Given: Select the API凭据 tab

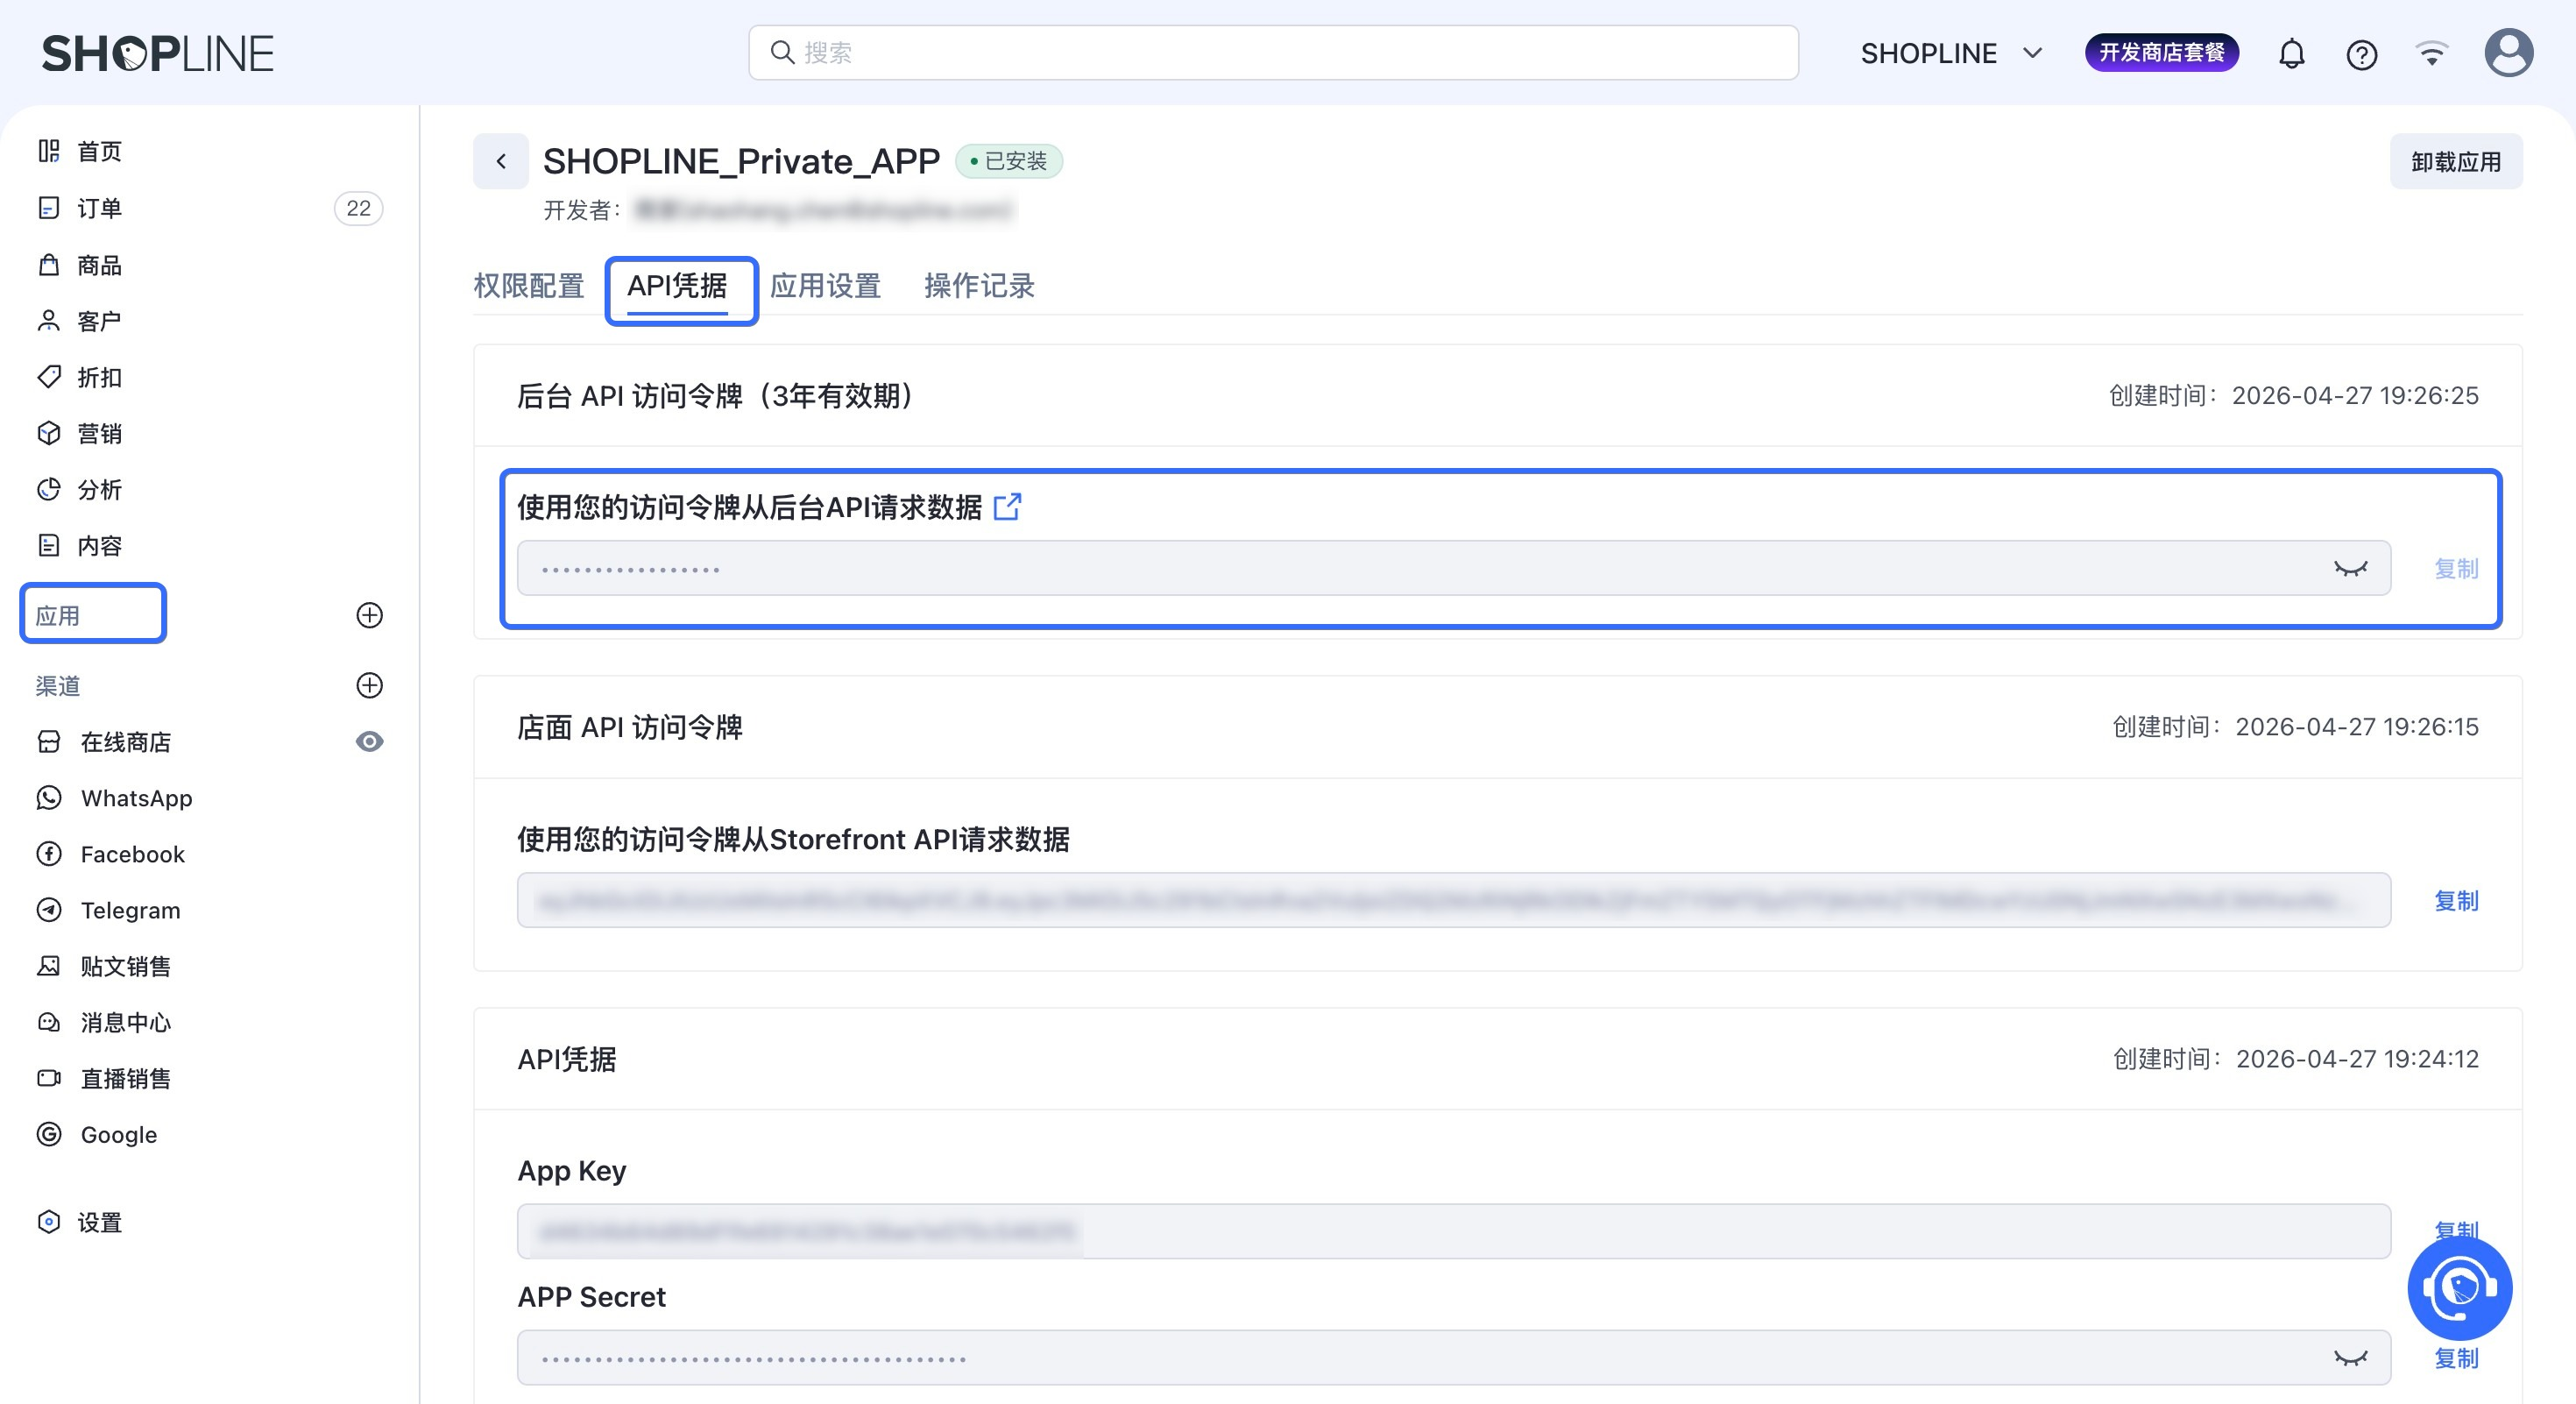Looking at the screenshot, I should click(677, 286).
